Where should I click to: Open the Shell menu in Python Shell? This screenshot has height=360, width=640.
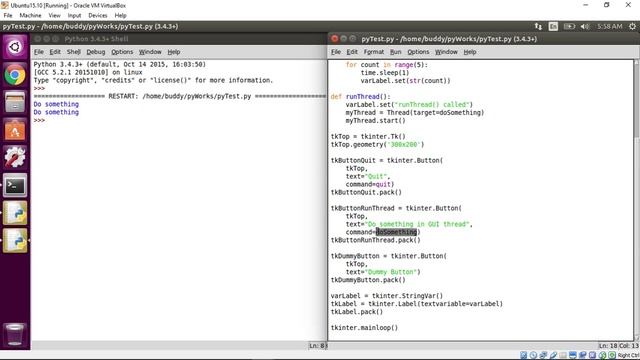73,52
